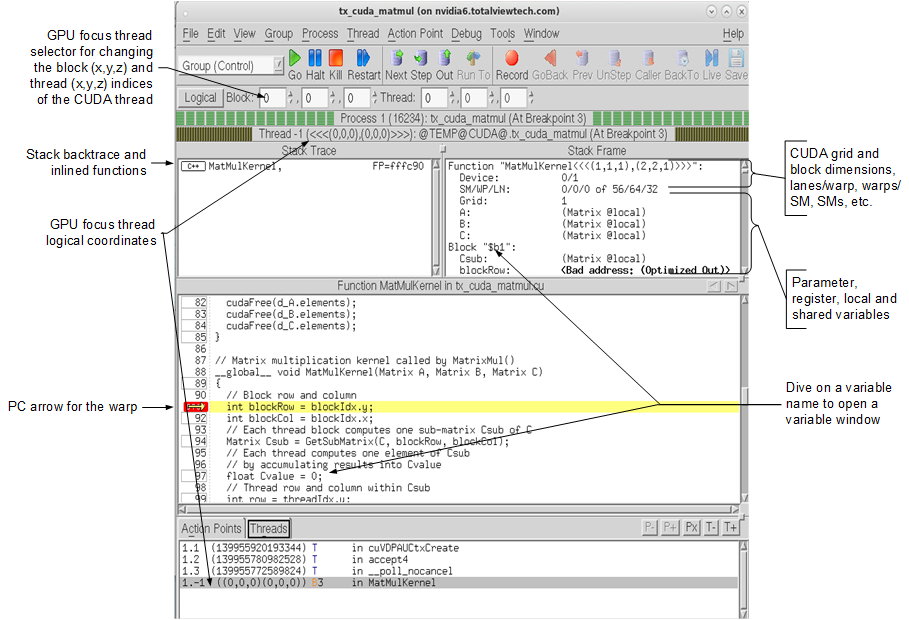Click the source pane horizontal scrollbar

tap(458, 508)
